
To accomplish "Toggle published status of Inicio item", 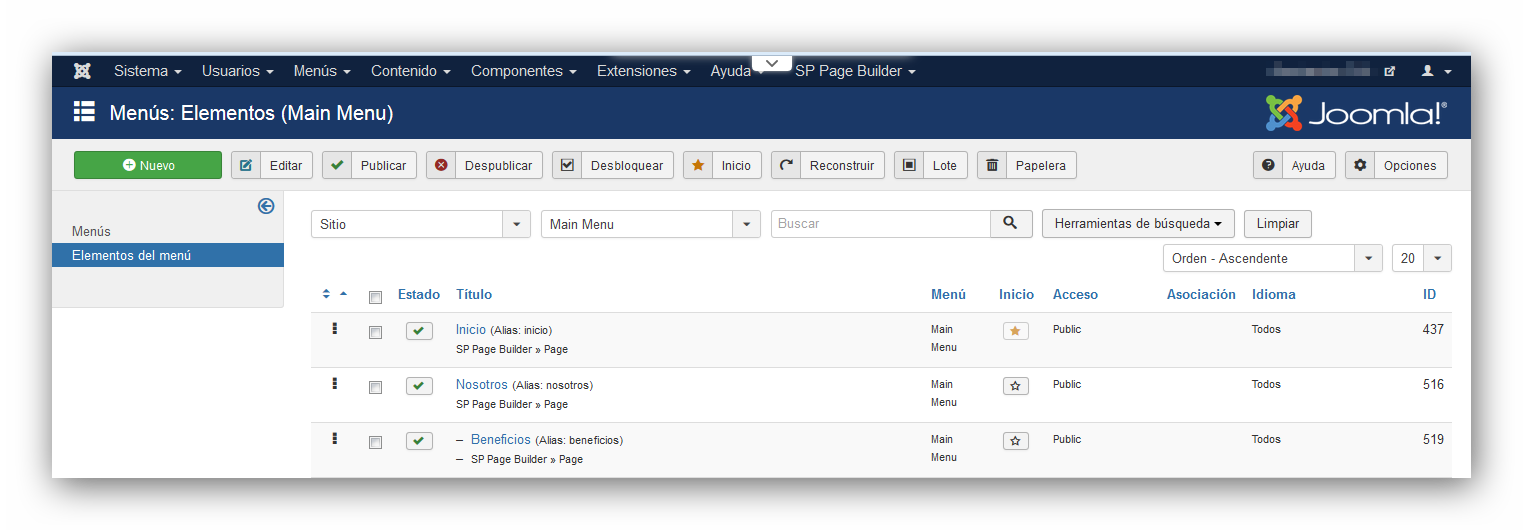I will (x=419, y=331).
